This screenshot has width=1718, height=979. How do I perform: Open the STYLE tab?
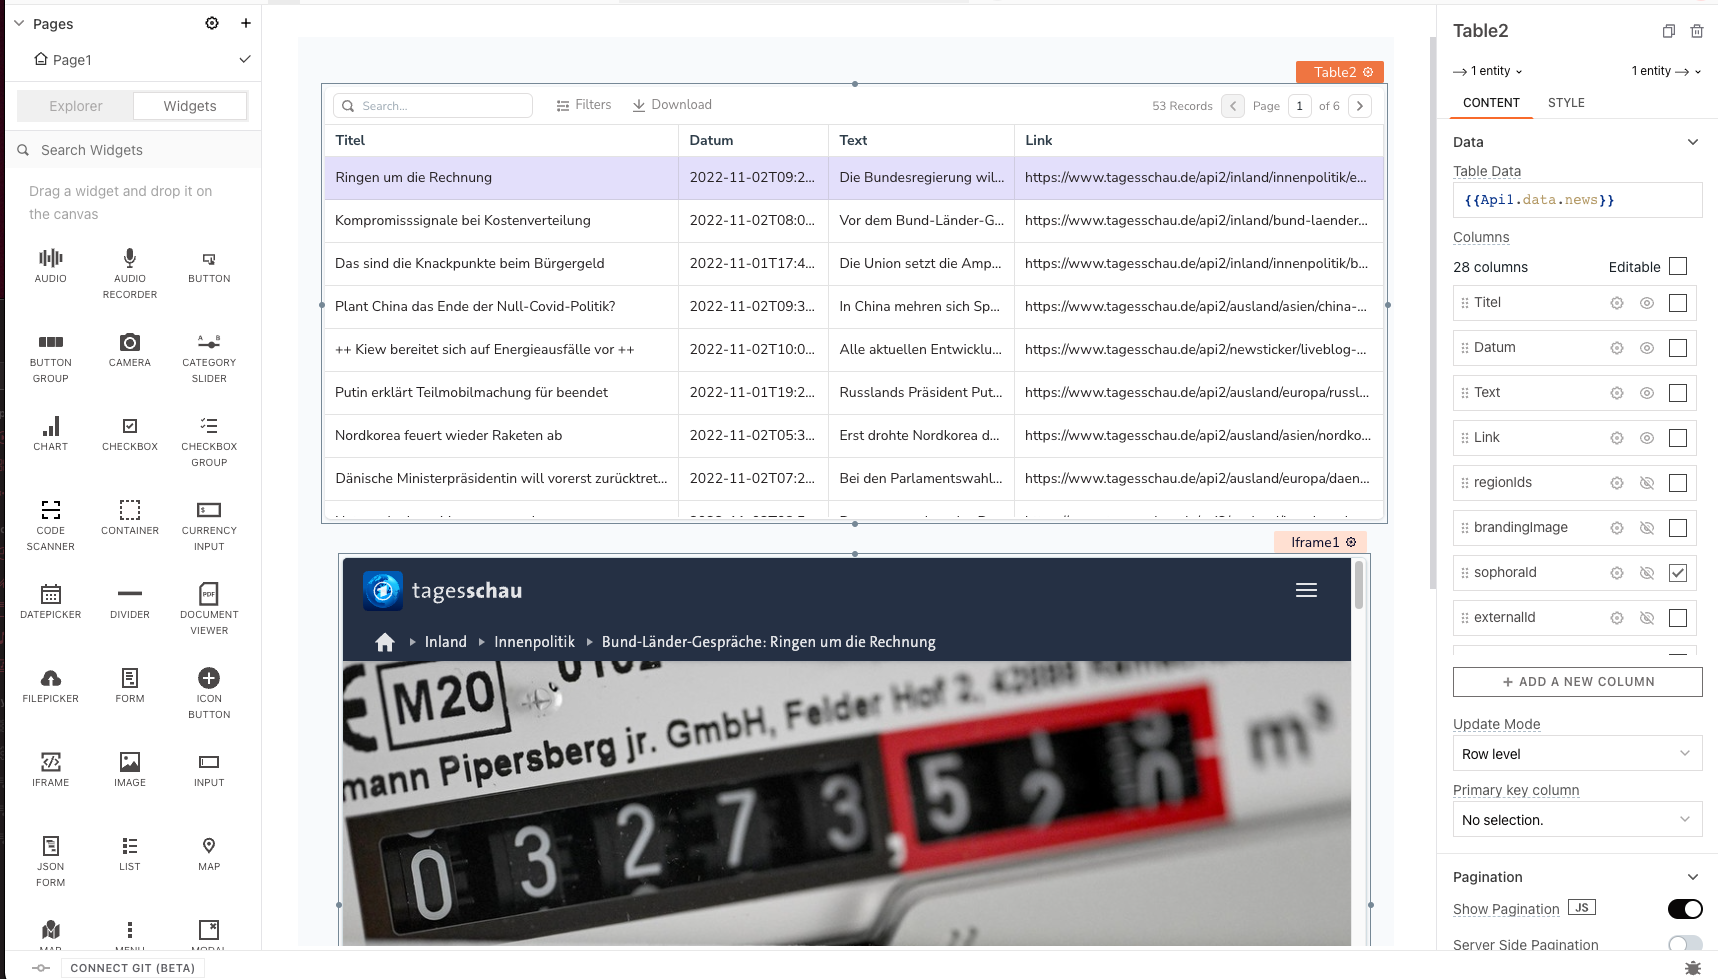point(1566,103)
